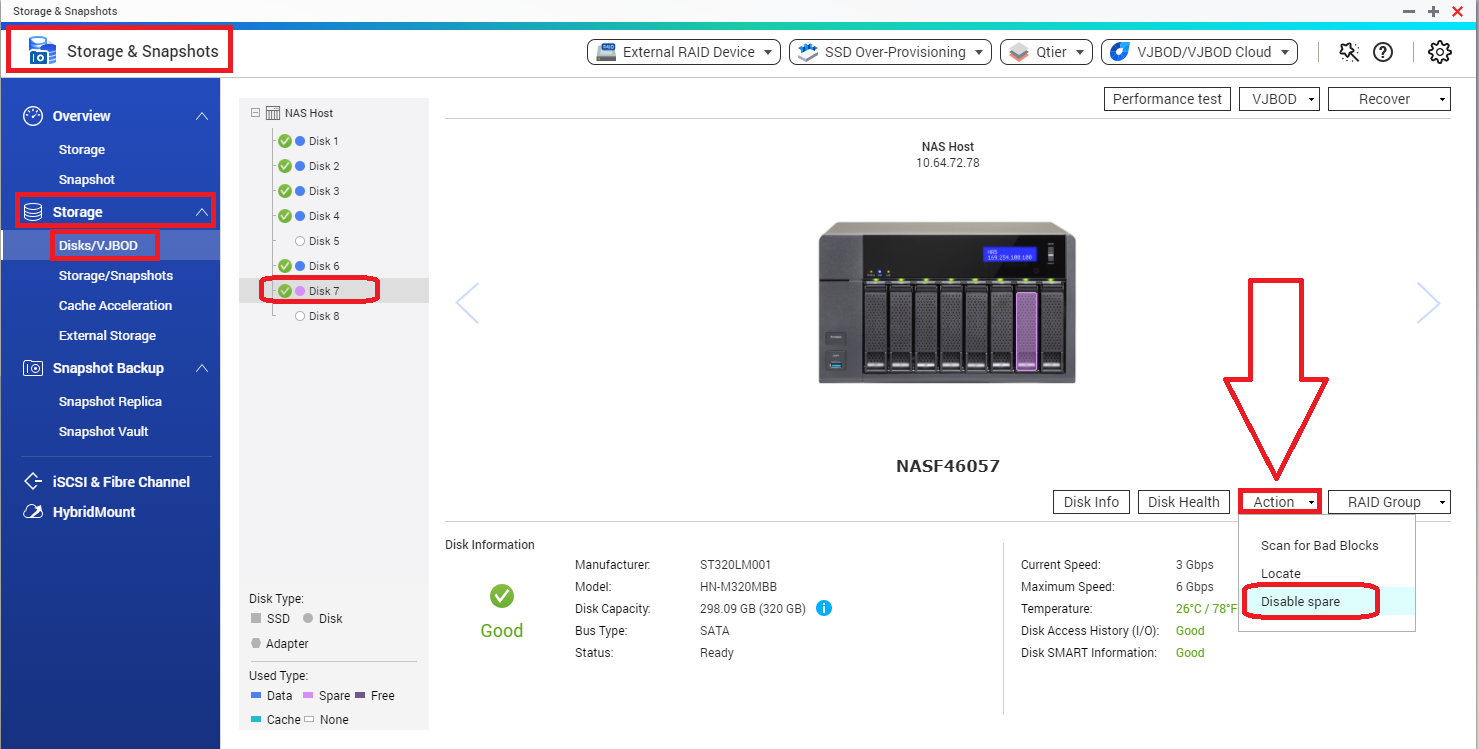Viewport: 1479px width, 749px height.
Task: Click the wand tool icon in header
Action: 1349,52
